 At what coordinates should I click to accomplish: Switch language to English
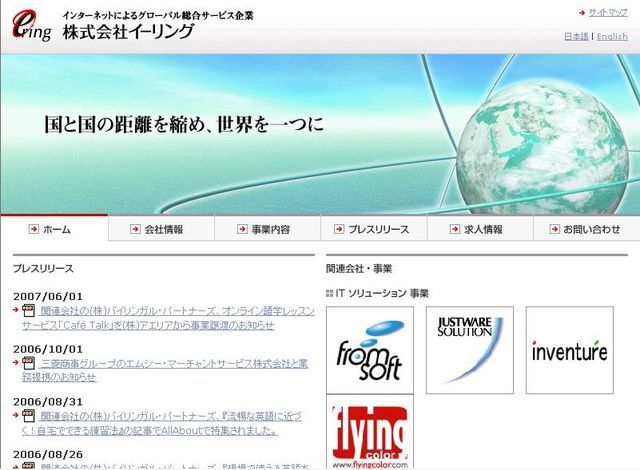click(612, 36)
